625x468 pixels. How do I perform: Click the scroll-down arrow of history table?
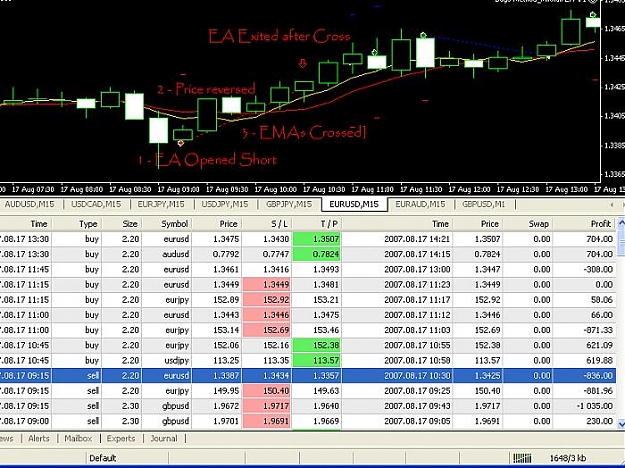(x=621, y=423)
